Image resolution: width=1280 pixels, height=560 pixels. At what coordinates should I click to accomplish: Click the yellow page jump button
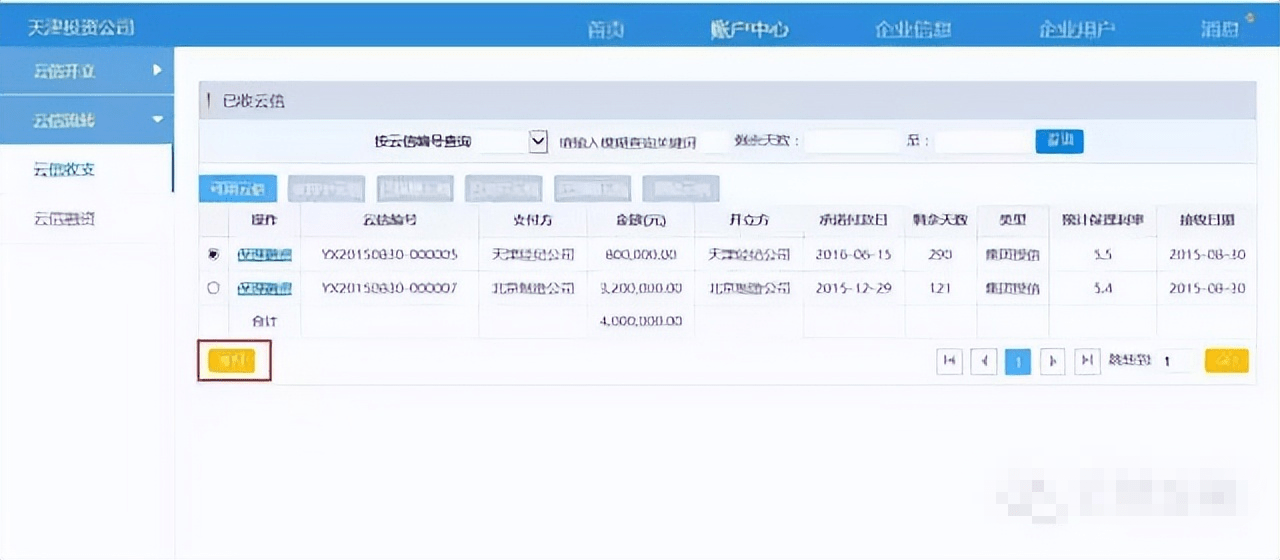click(1226, 361)
